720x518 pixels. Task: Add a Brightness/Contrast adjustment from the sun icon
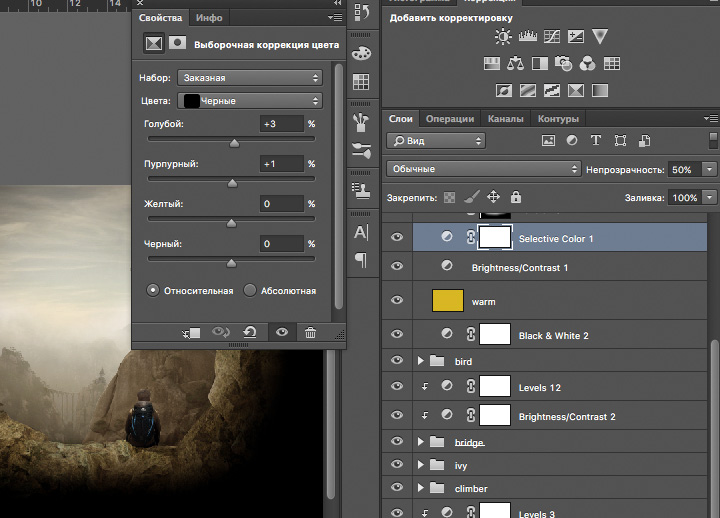coord(503,36)
